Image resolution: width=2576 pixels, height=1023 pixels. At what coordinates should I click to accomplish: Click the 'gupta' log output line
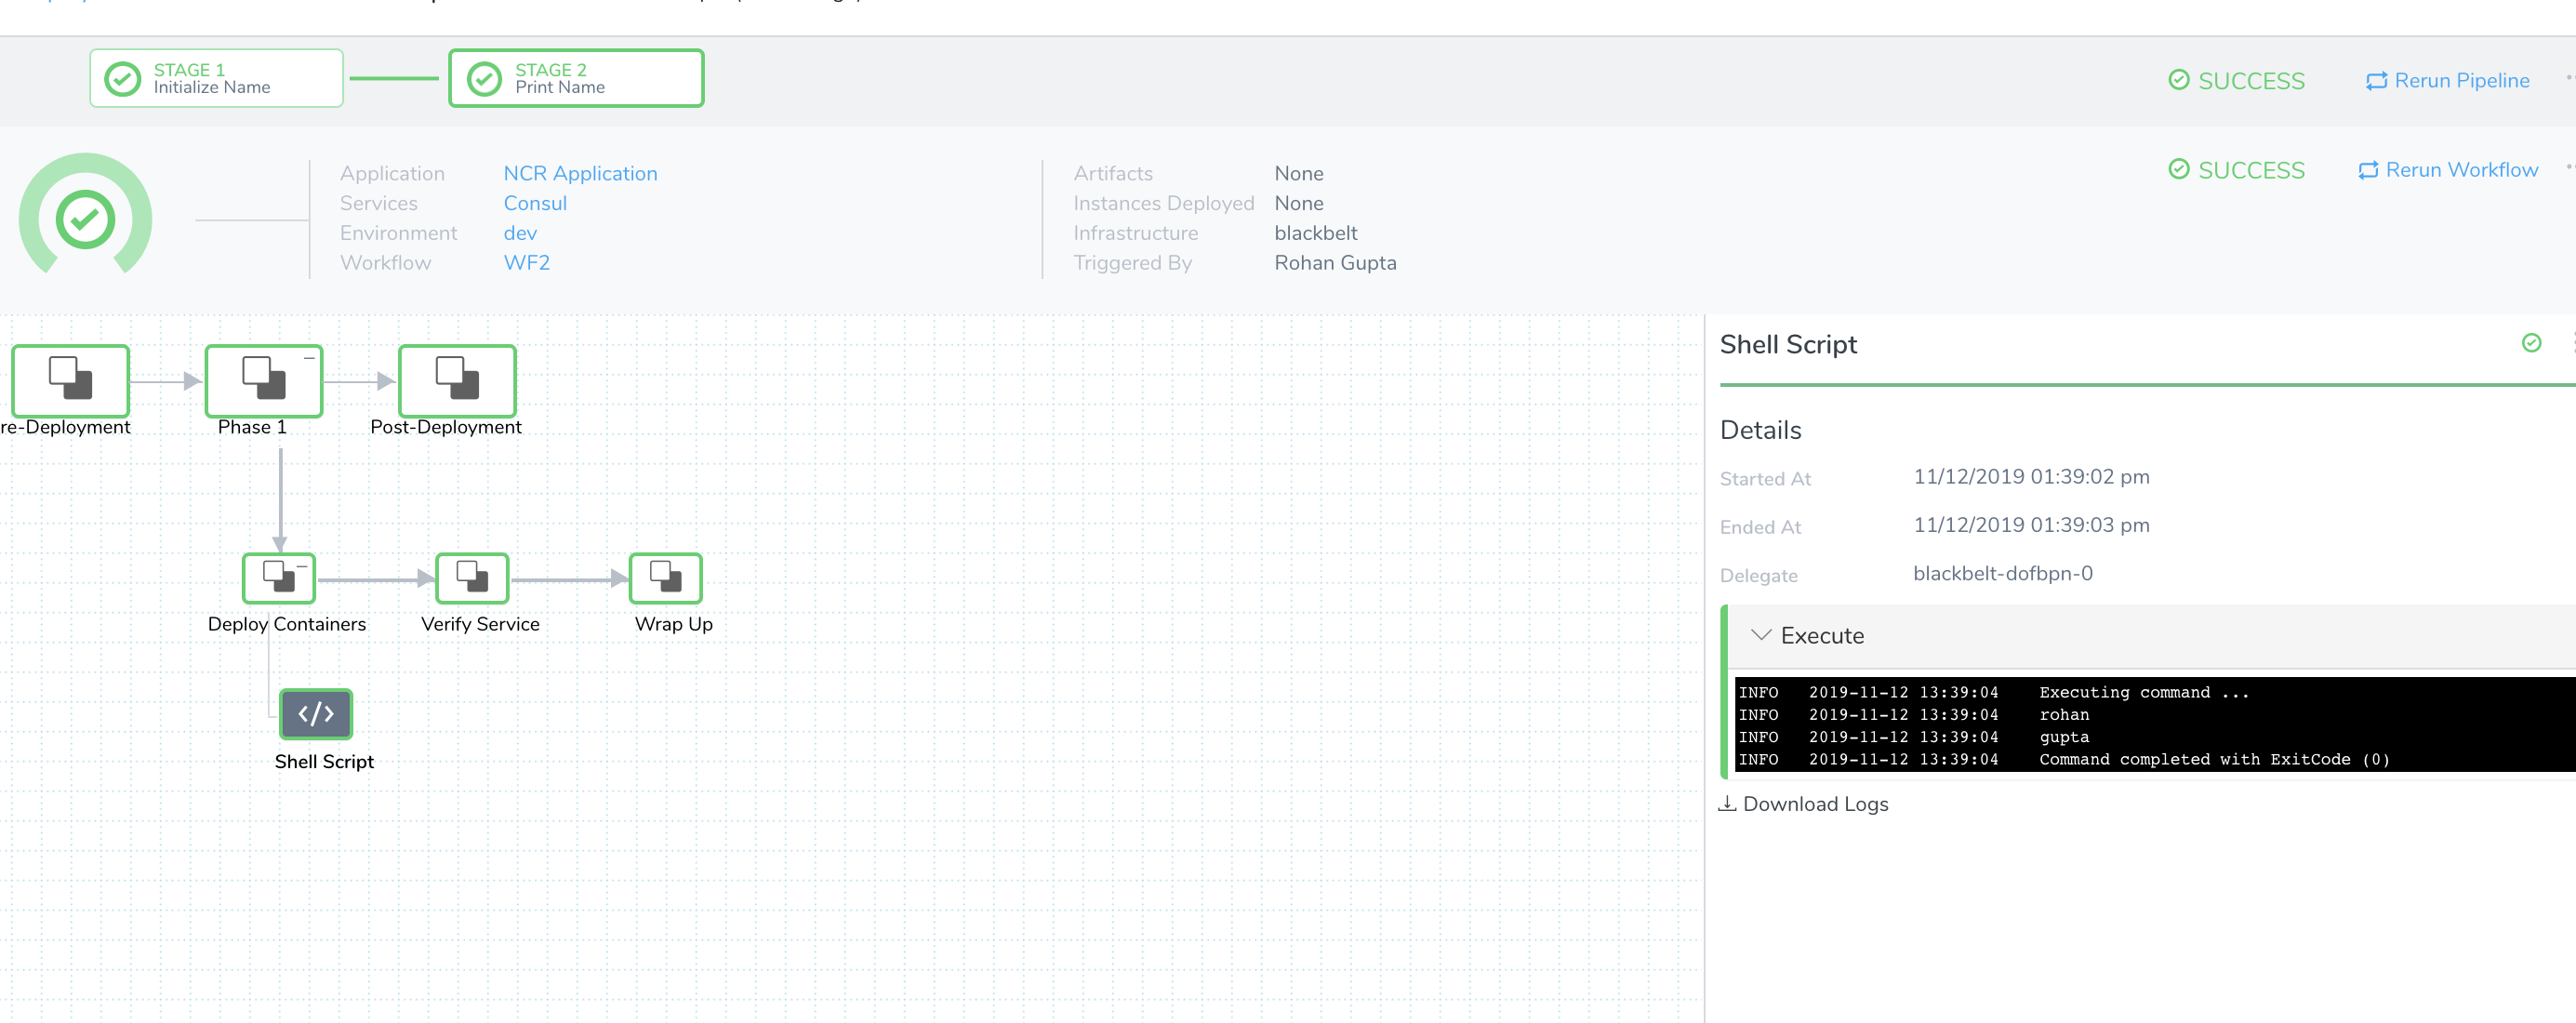pos(2064,737)
